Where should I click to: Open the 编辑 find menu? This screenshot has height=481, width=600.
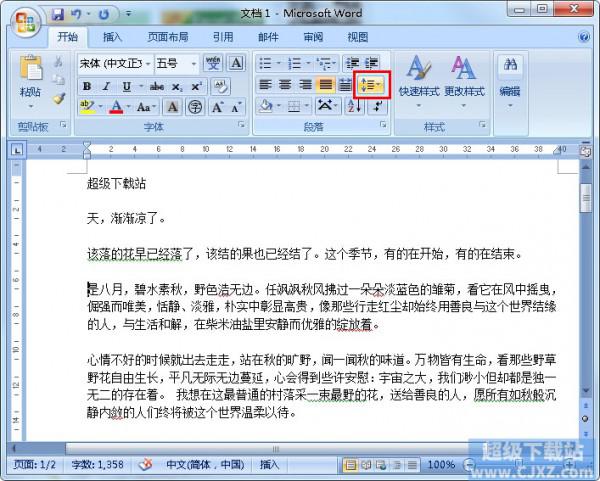[x=510, y=81]
